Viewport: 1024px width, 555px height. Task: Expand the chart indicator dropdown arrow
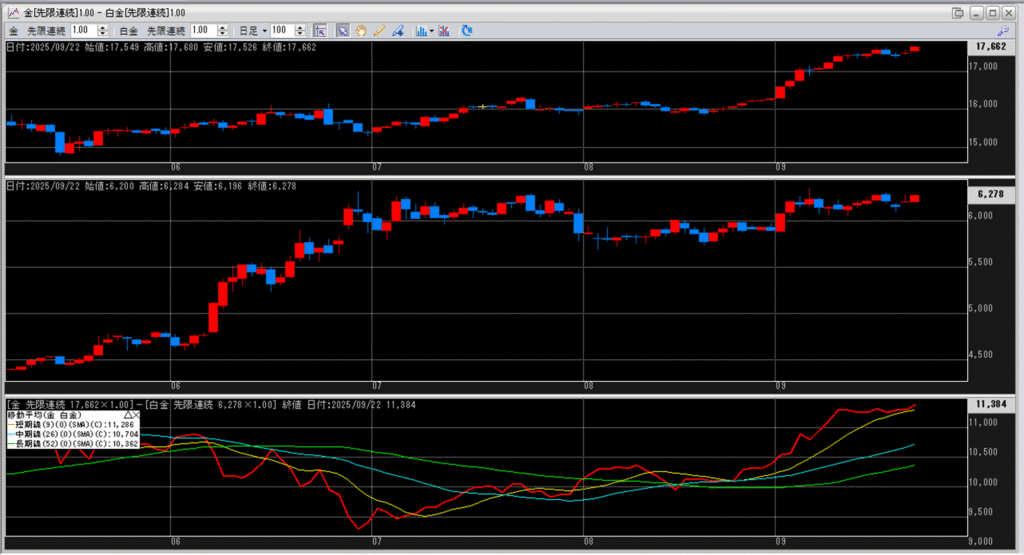431,31
